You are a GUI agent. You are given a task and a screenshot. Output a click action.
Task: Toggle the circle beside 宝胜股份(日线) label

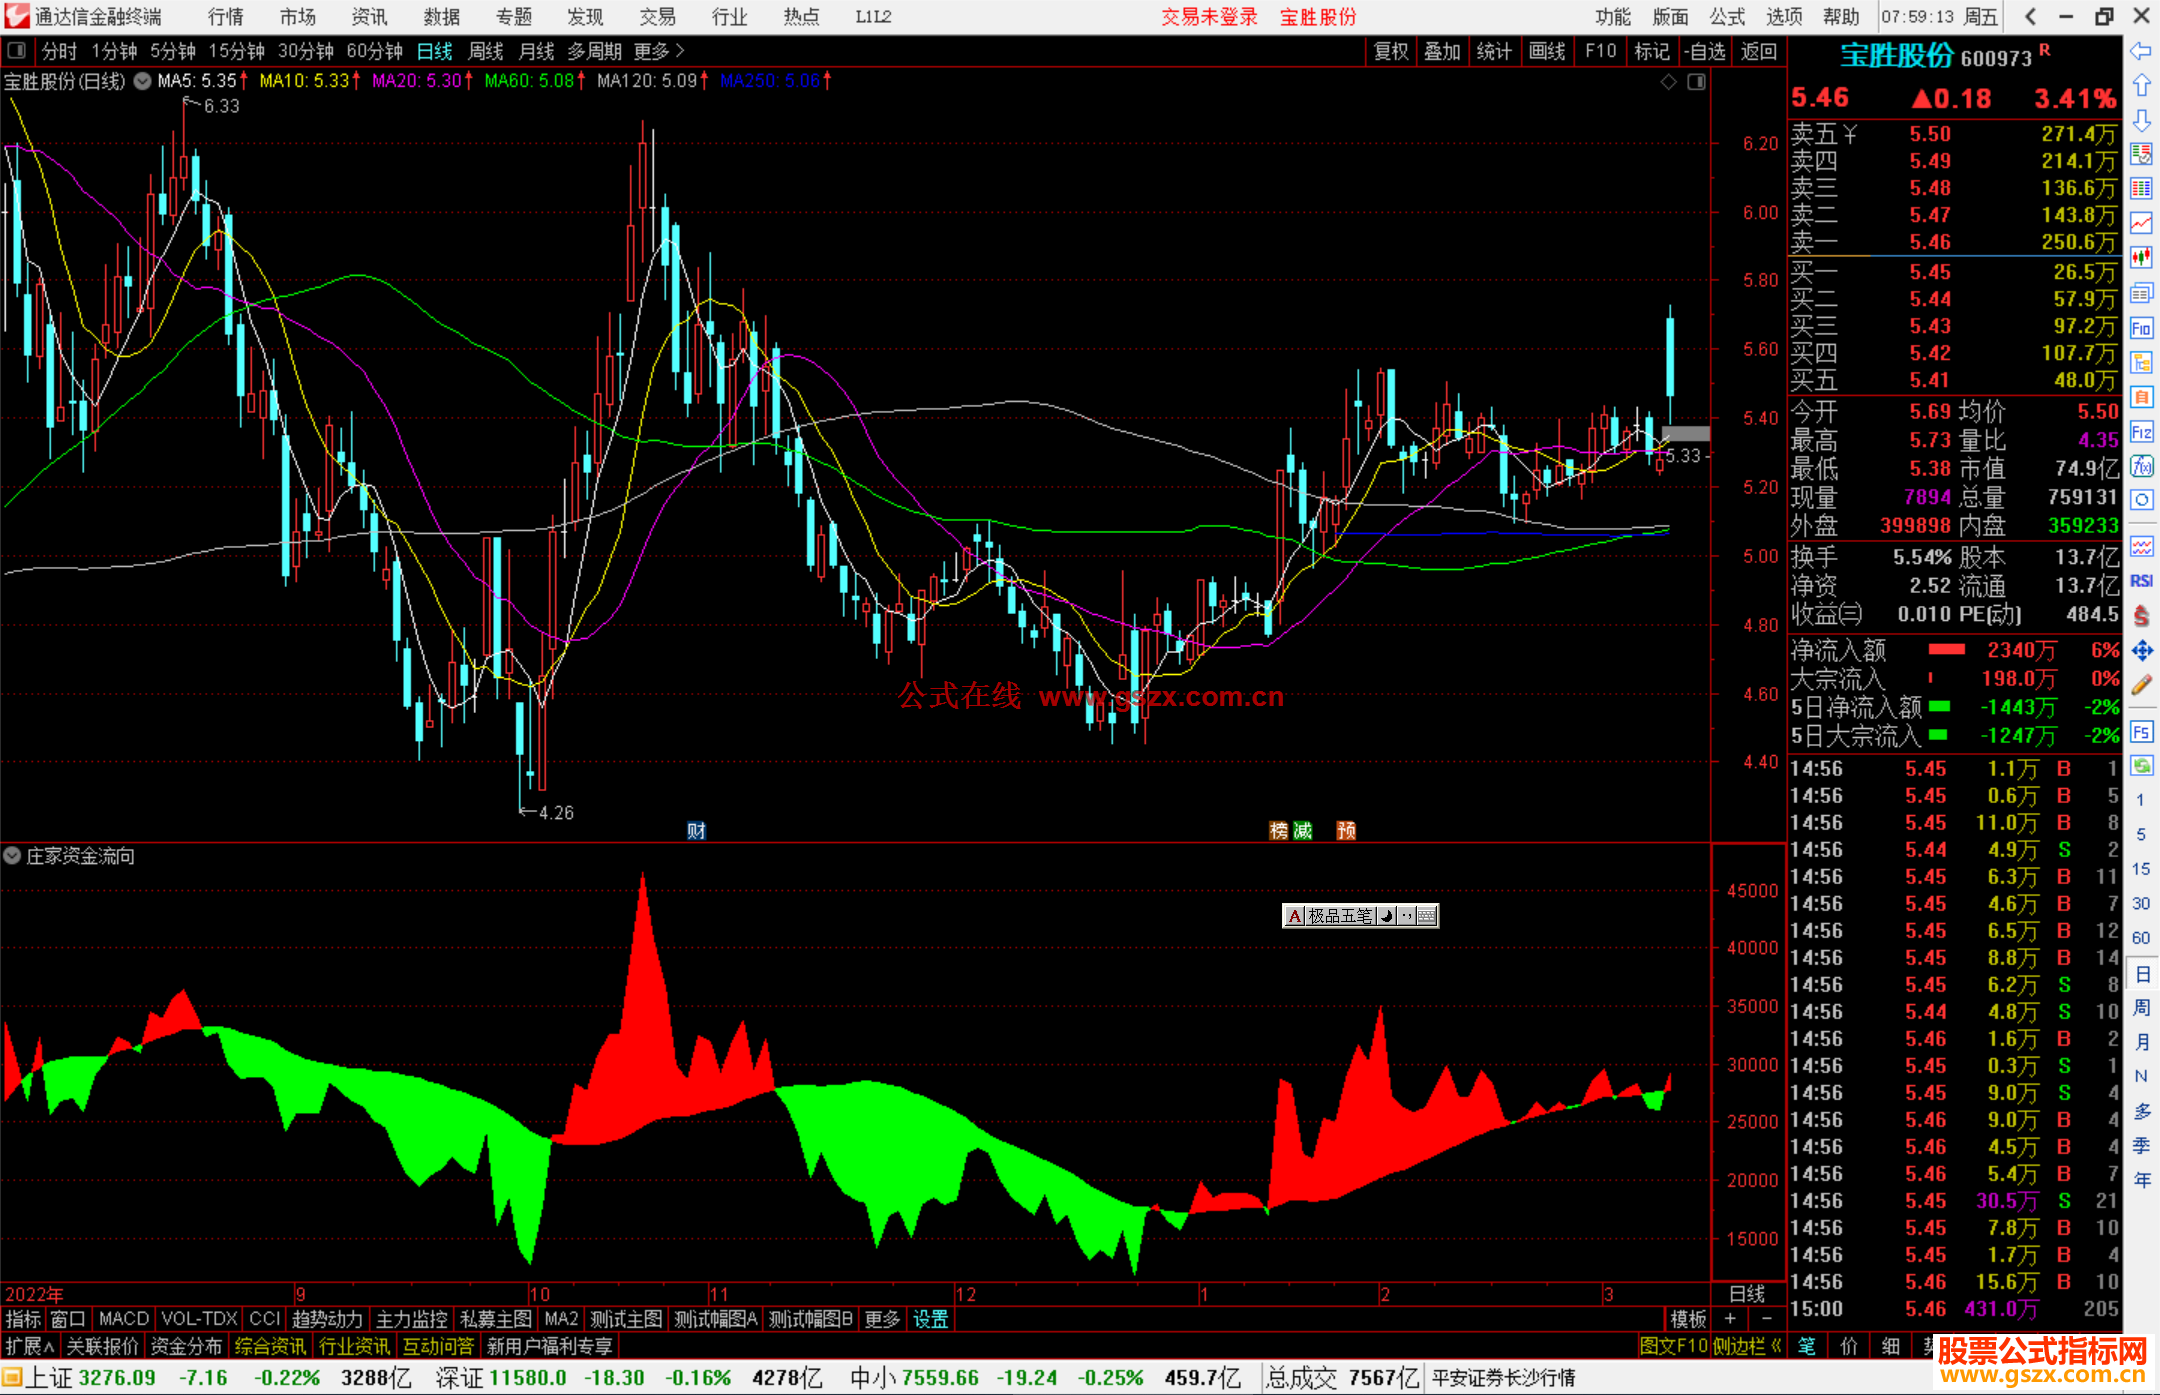(143, 81)
